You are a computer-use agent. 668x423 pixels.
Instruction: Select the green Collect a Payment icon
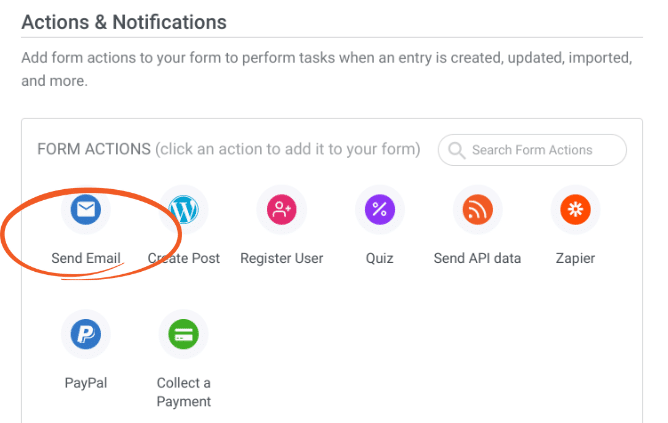[x=184, y=334]
